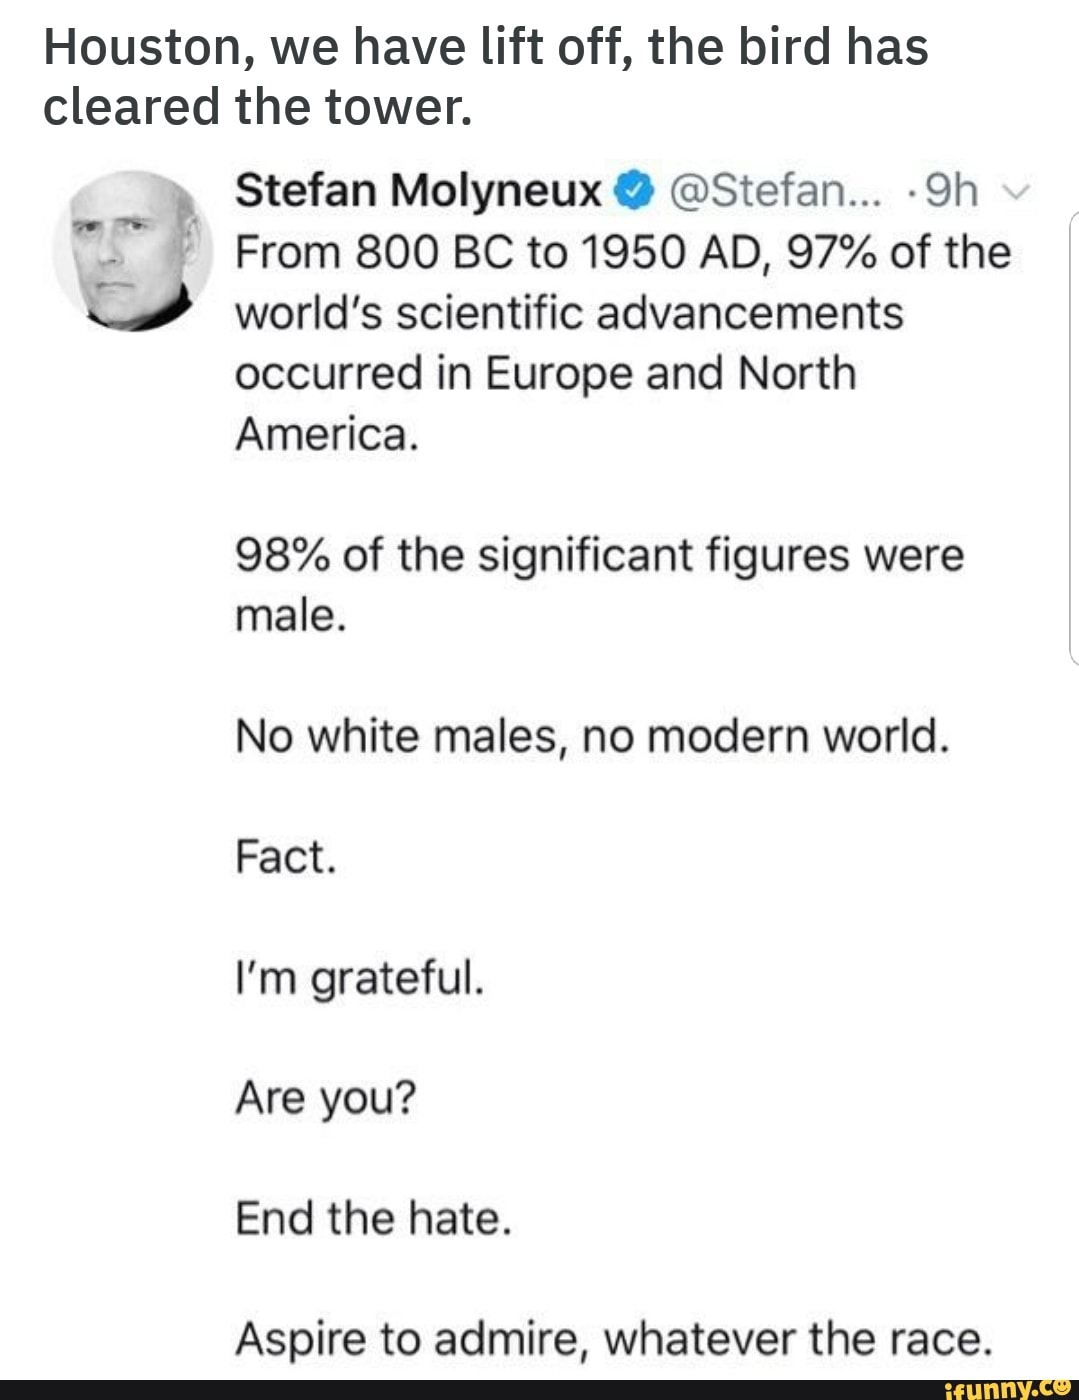
Task: Select the "No white males, no modern world." line
Action: (x=591, y=737)
